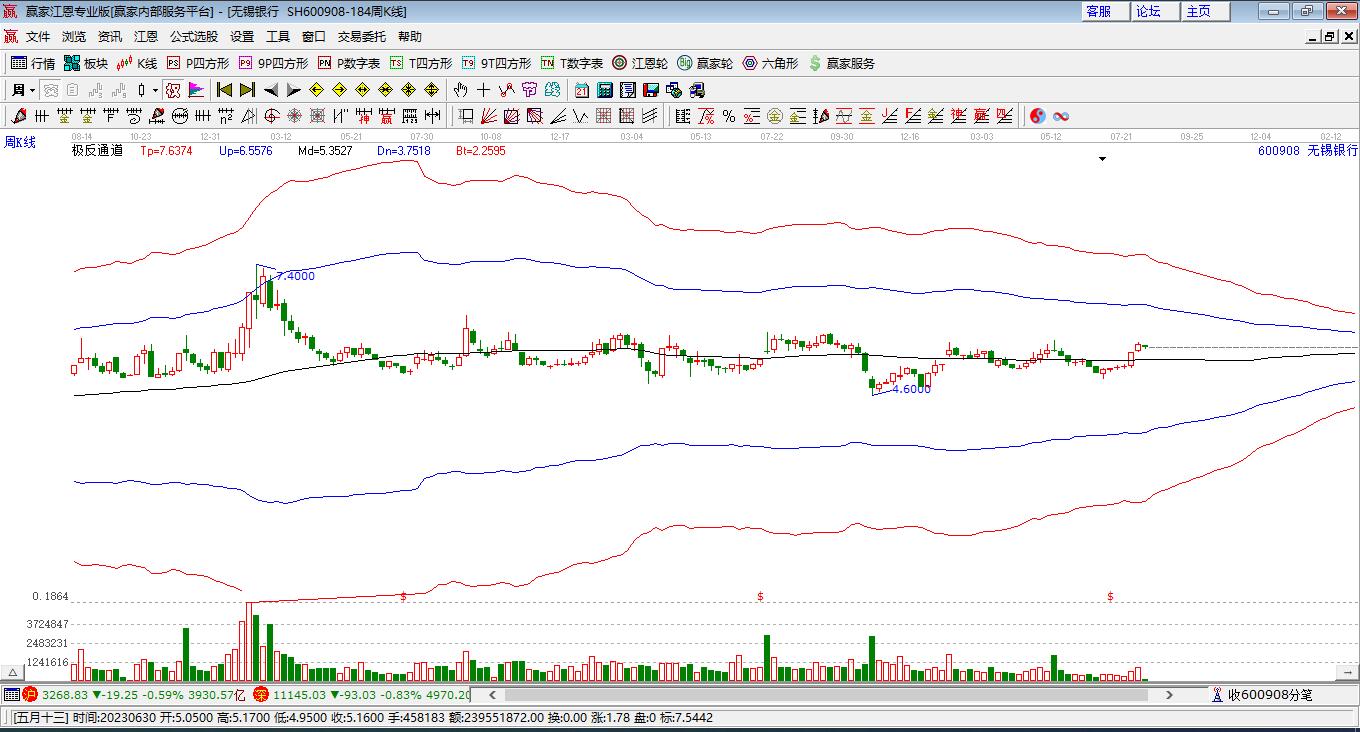This screenshot has height=732, width=1360.
Task: Select the hand pan tool
Action: 460,90
